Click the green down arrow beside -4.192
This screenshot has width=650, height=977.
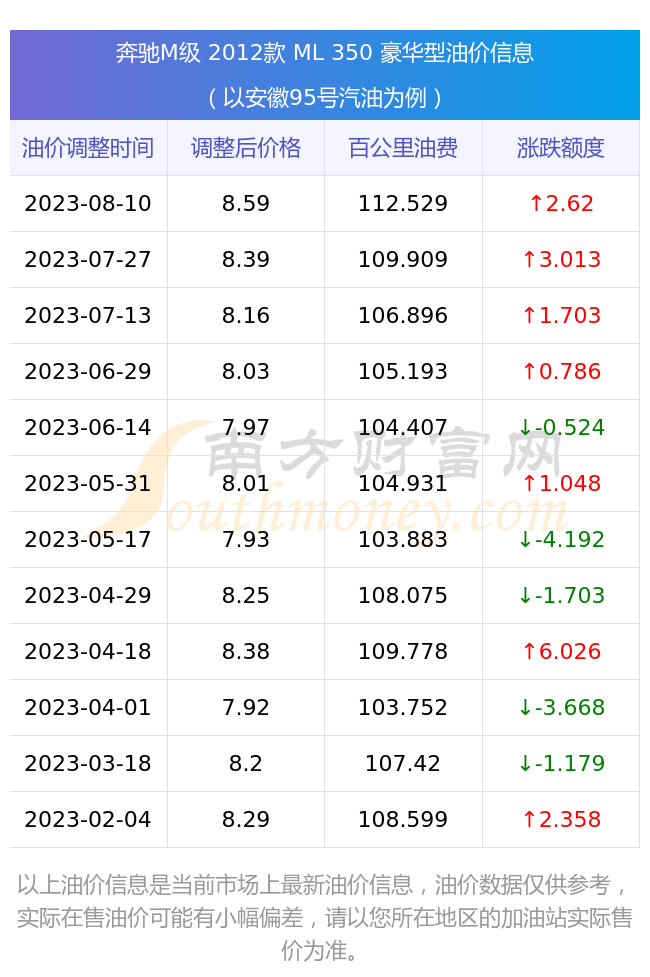pyautogui.click(x=525, y=540)
